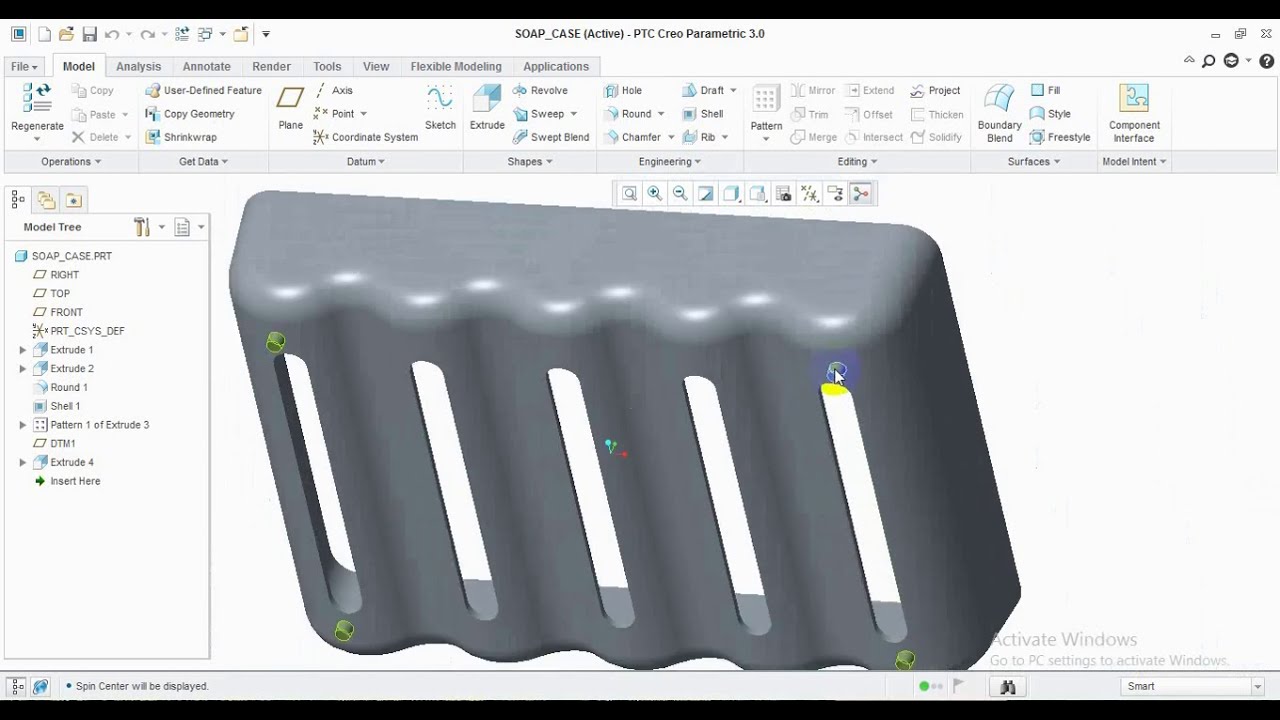Open the Boundary Blend tool
The width and height of the screenshot is (1280, 720).
click(999, 113)
